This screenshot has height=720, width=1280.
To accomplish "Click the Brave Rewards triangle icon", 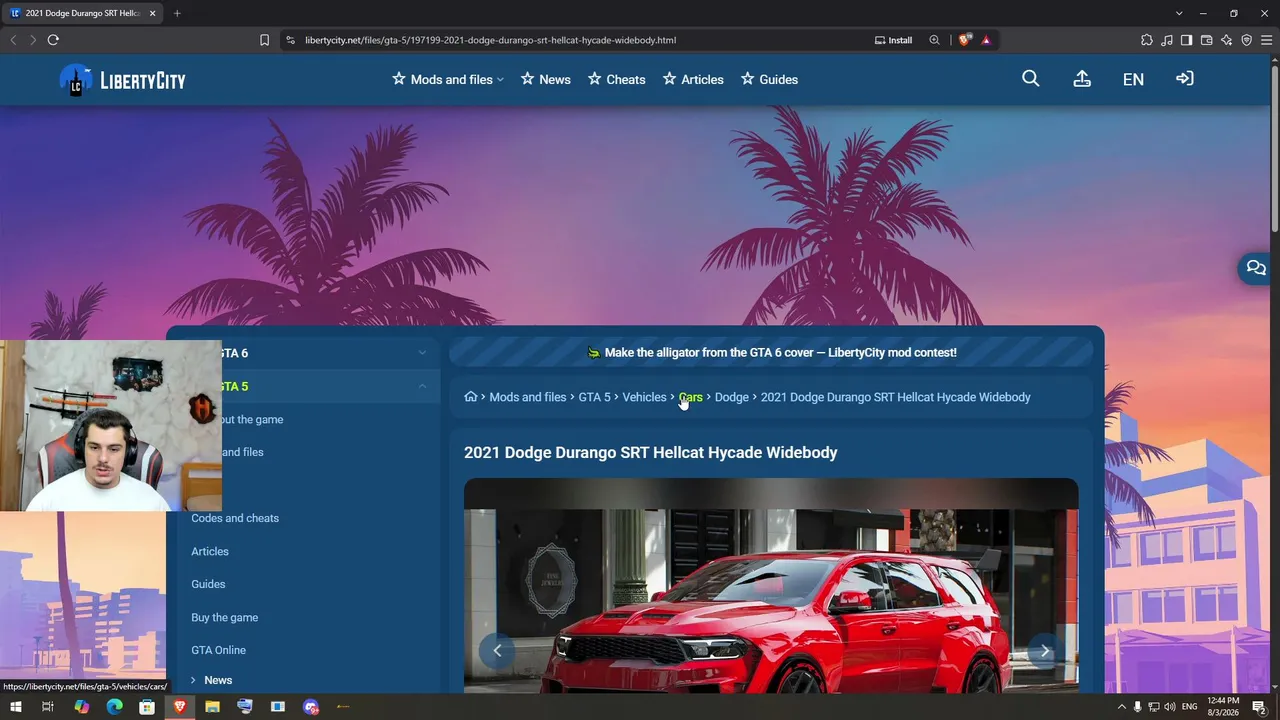I will pos(986,40).
